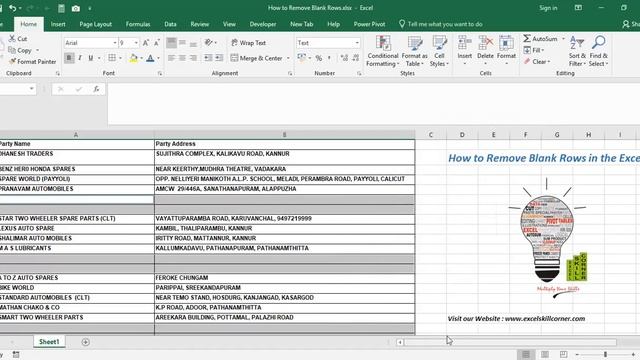This screenshot has height=360, width=640.
Task: Click the Orientation icon
Action: (209, 42)
